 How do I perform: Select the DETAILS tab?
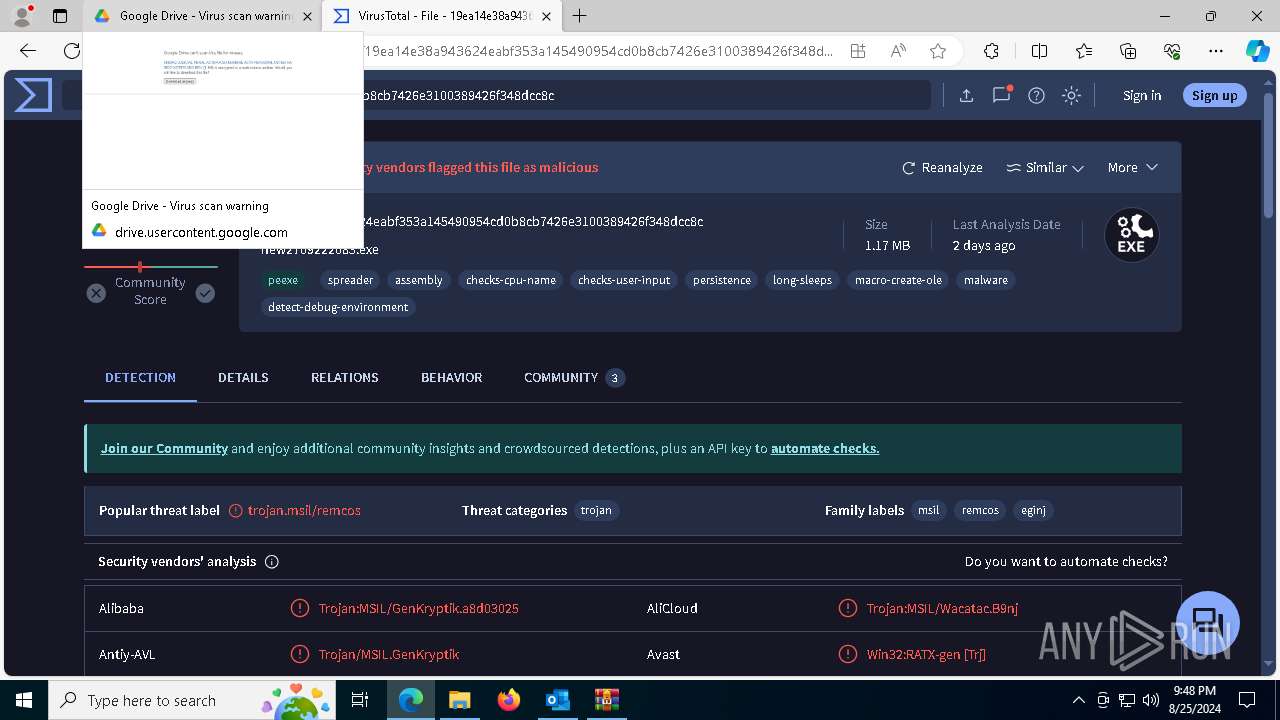point(243,377)
